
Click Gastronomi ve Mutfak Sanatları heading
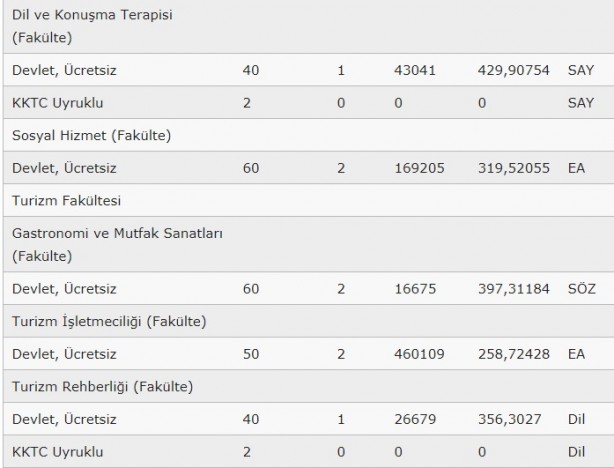[x=117, y=245]
